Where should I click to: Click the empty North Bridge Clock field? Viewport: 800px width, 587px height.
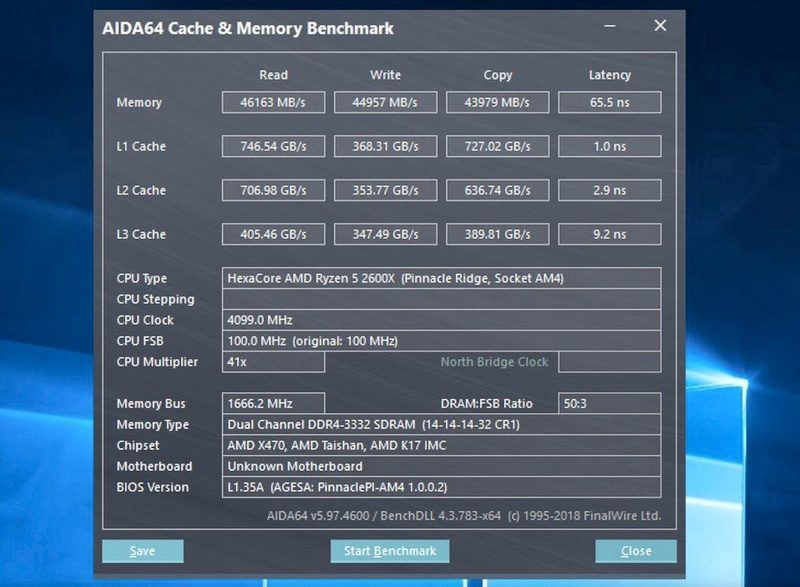[x=610, y=362]
